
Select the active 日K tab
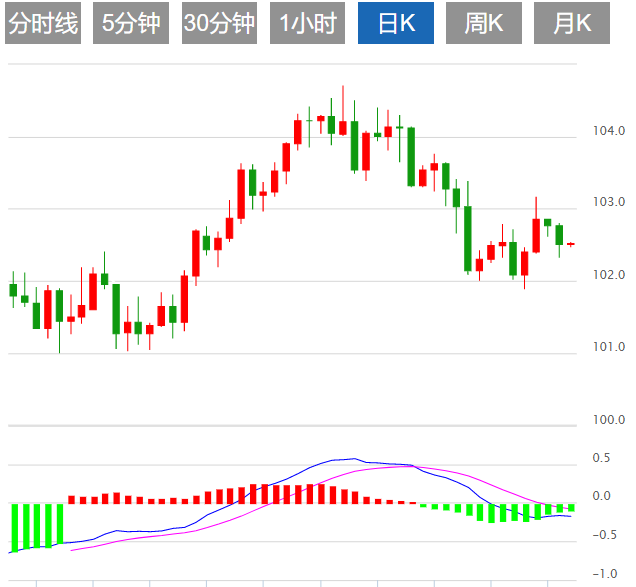pyautogui.click(x=396, y=24)
